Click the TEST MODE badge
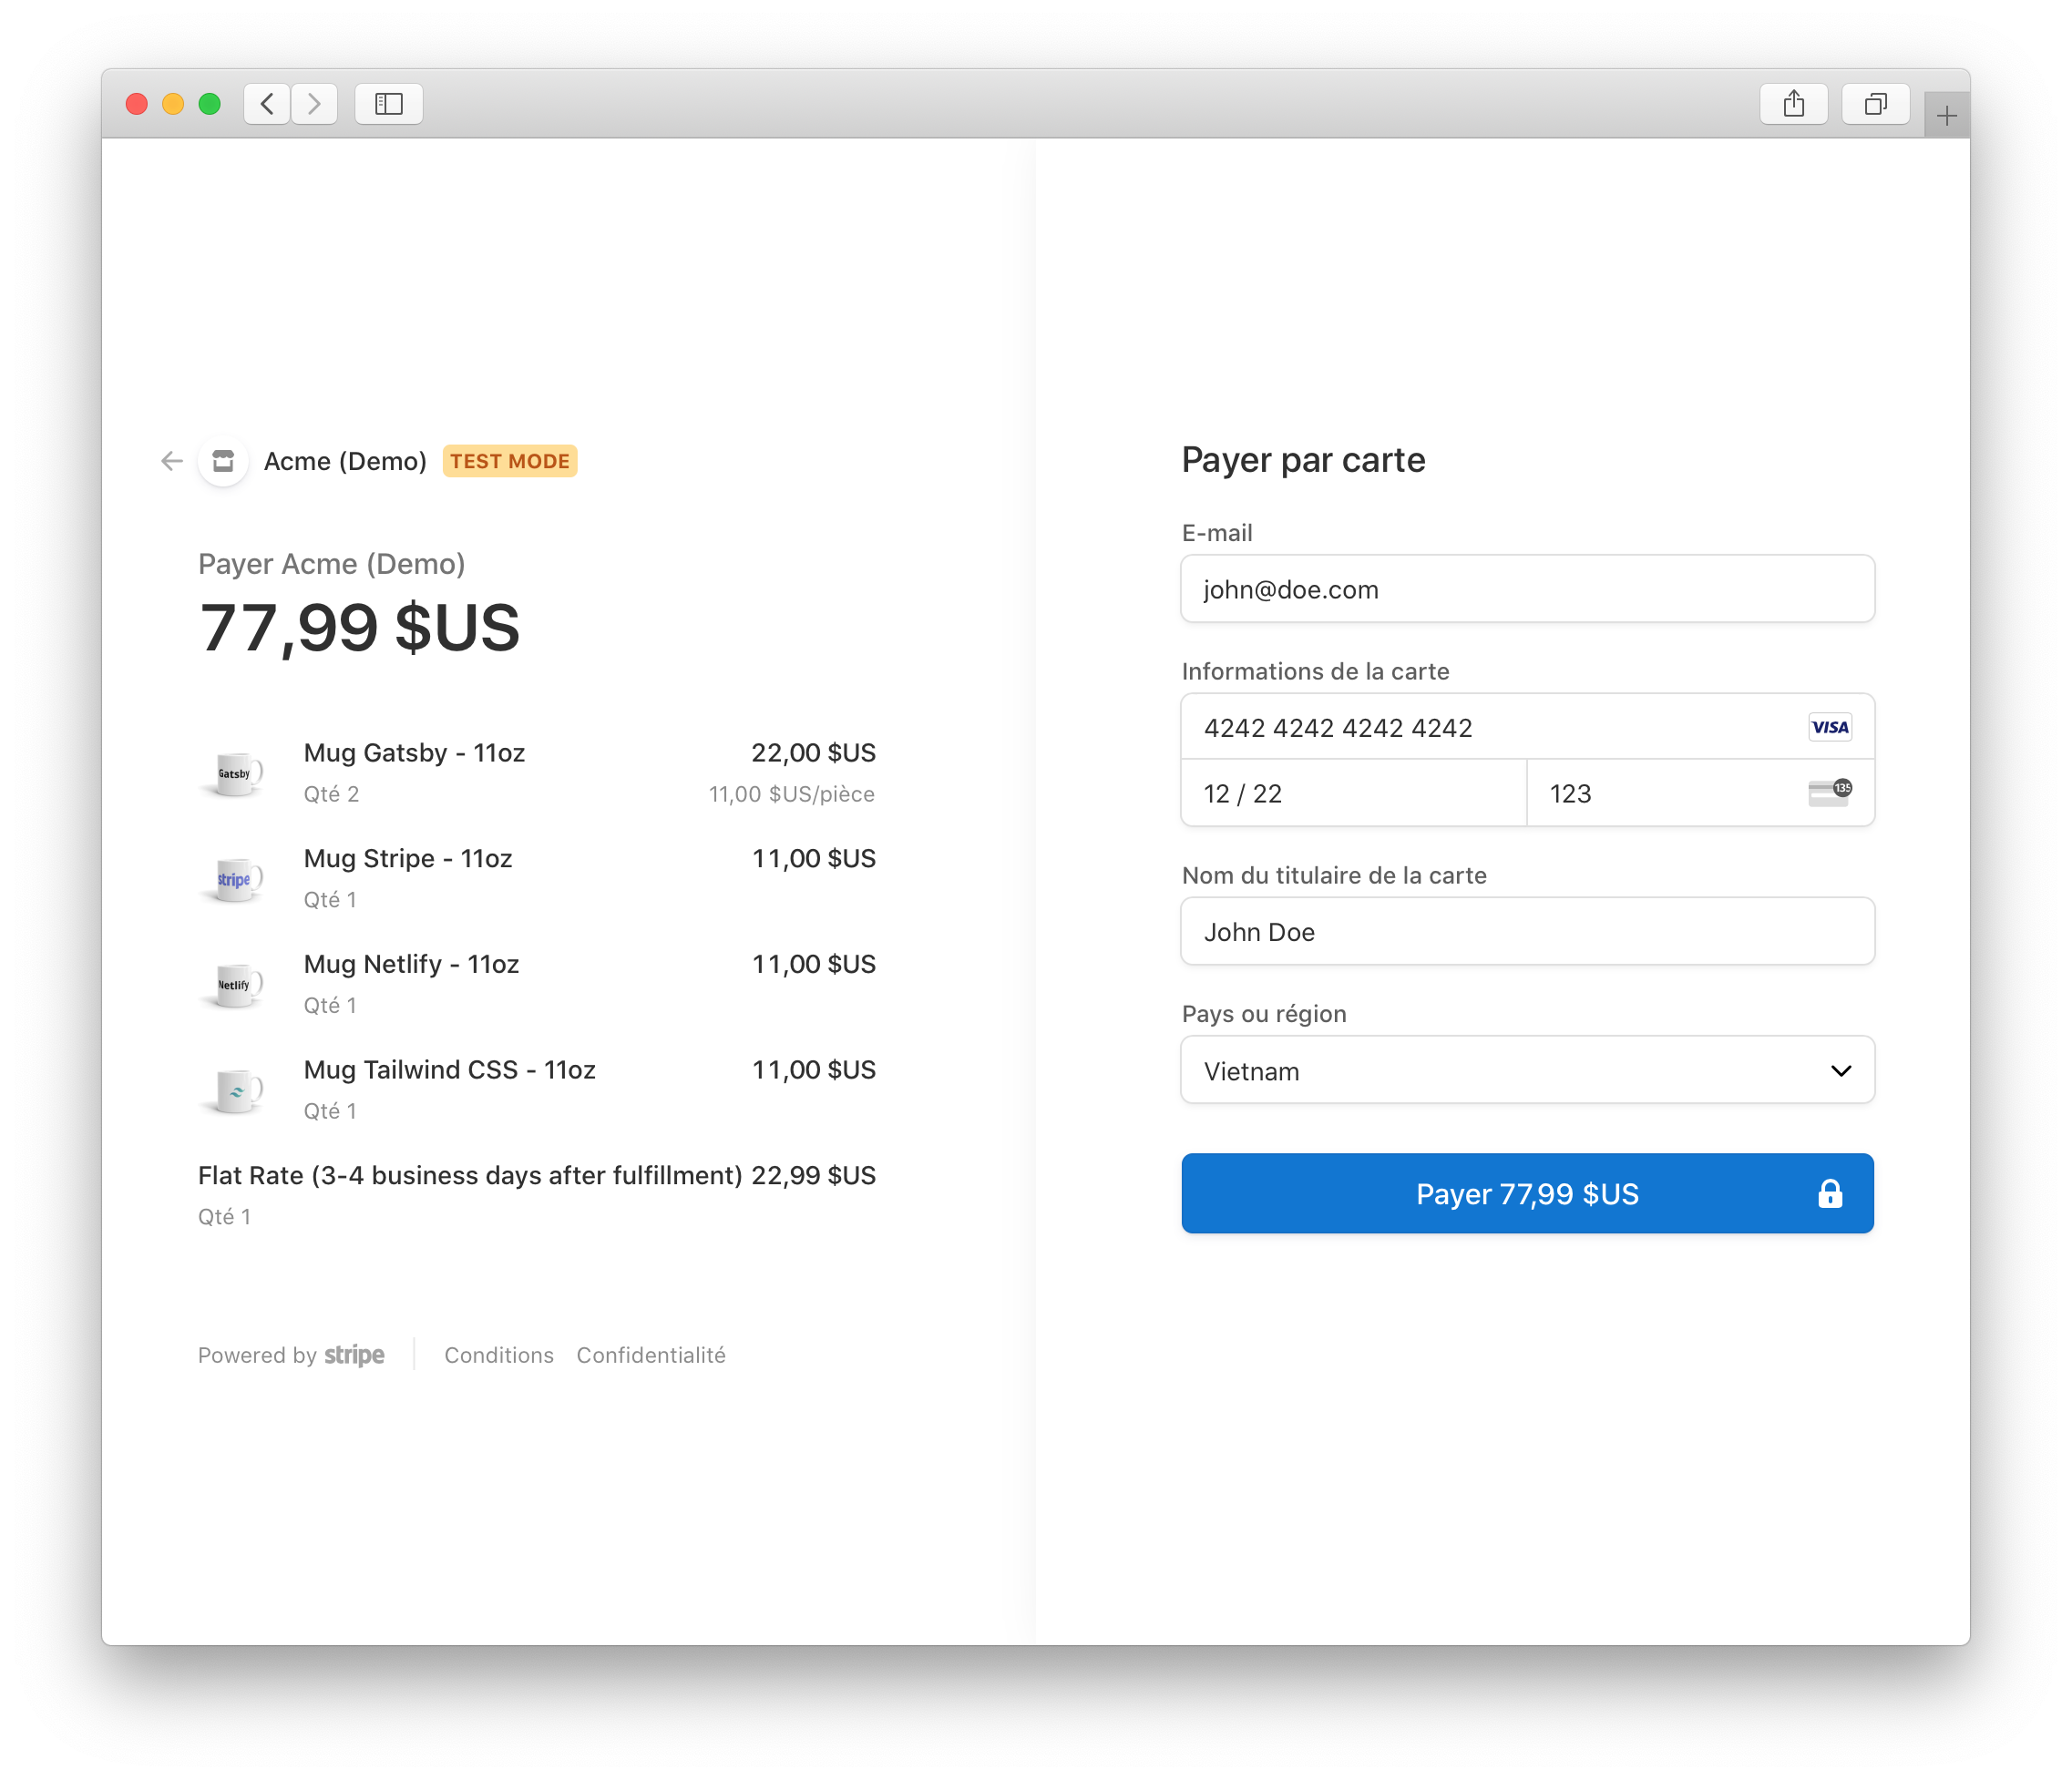The height and width of the screenshot is (1780, 2072). [510, 461]
